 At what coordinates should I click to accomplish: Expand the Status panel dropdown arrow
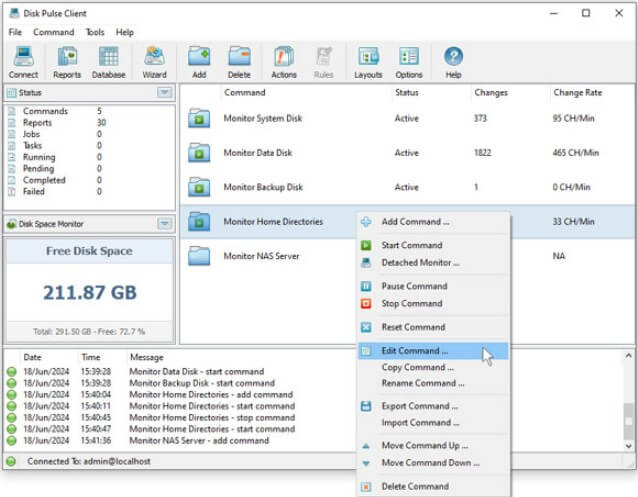[x=164, y=92]
